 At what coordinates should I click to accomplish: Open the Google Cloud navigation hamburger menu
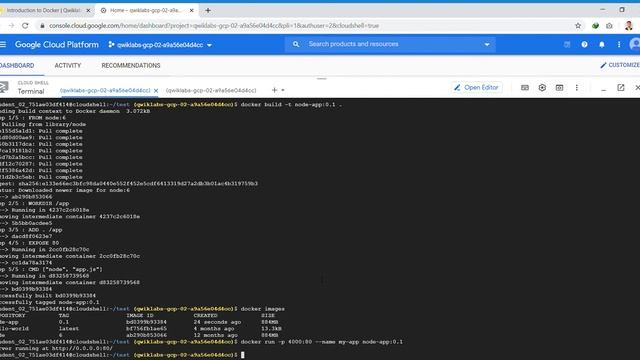3,44
